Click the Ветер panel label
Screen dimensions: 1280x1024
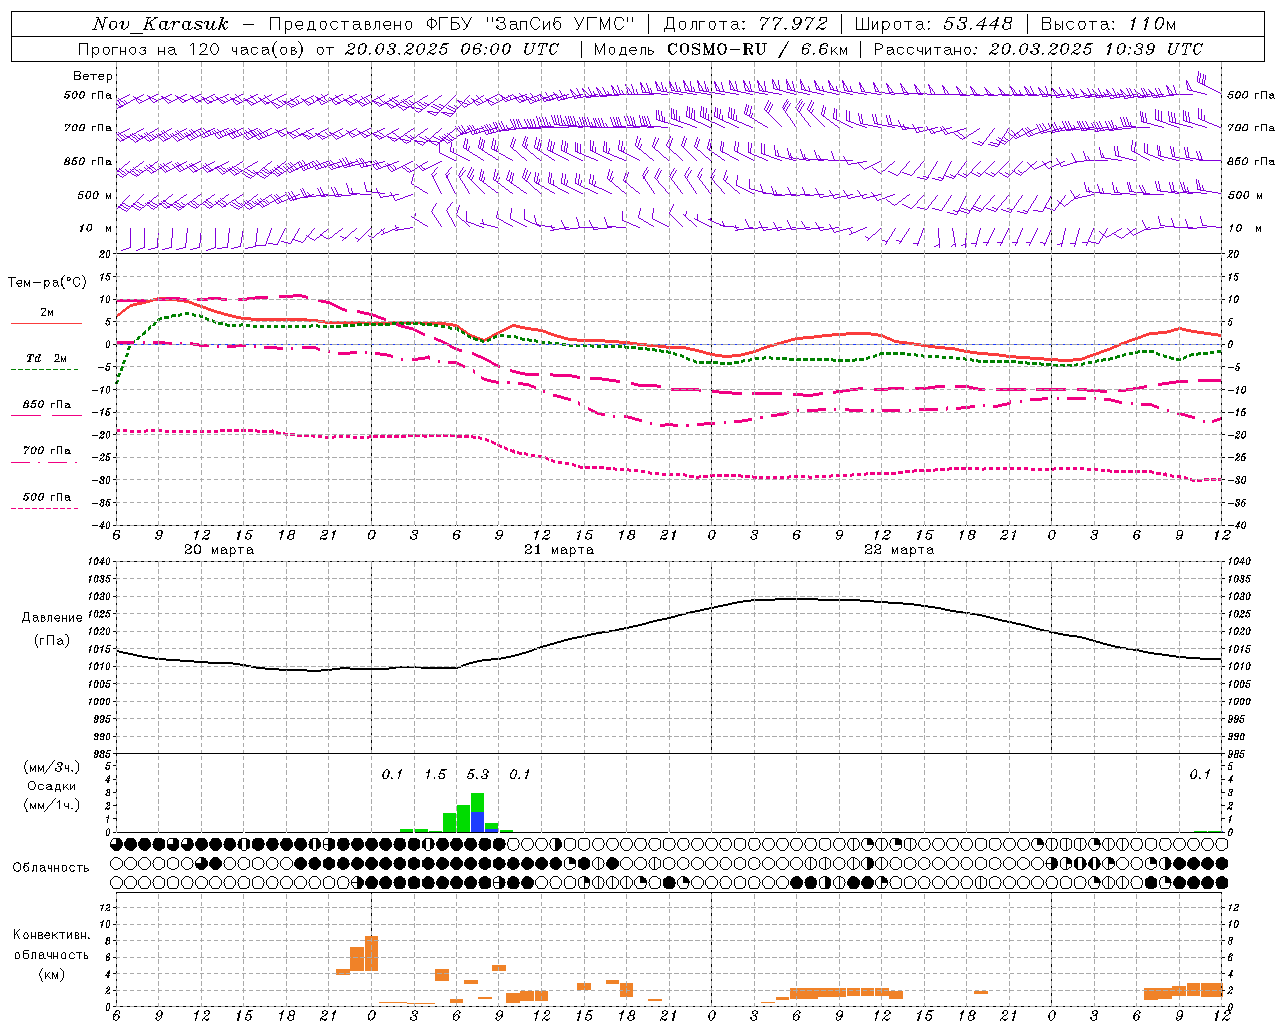pyautogui.click(x=93, y=76)
